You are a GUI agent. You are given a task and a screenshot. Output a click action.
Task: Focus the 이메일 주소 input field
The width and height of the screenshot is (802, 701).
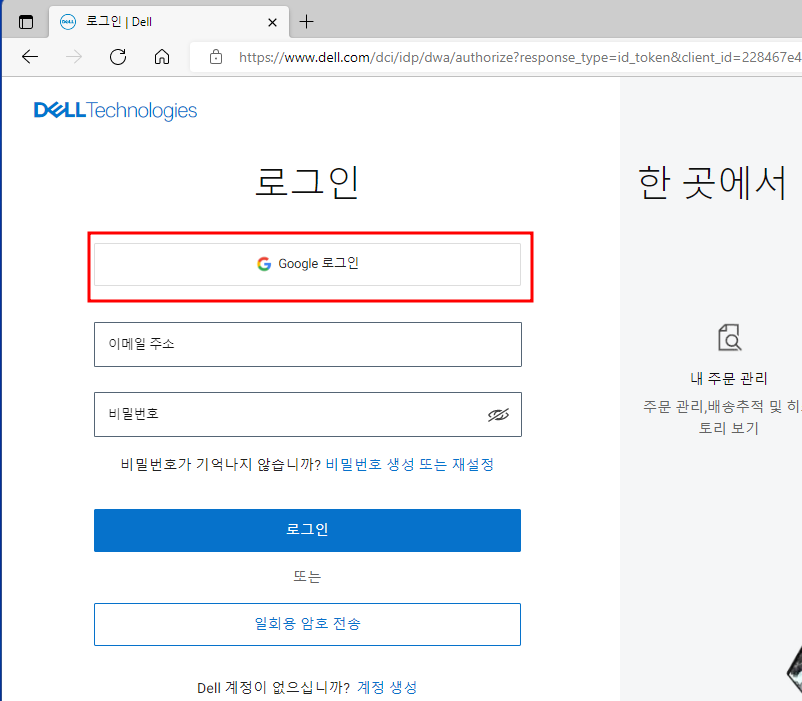point(308,344)
